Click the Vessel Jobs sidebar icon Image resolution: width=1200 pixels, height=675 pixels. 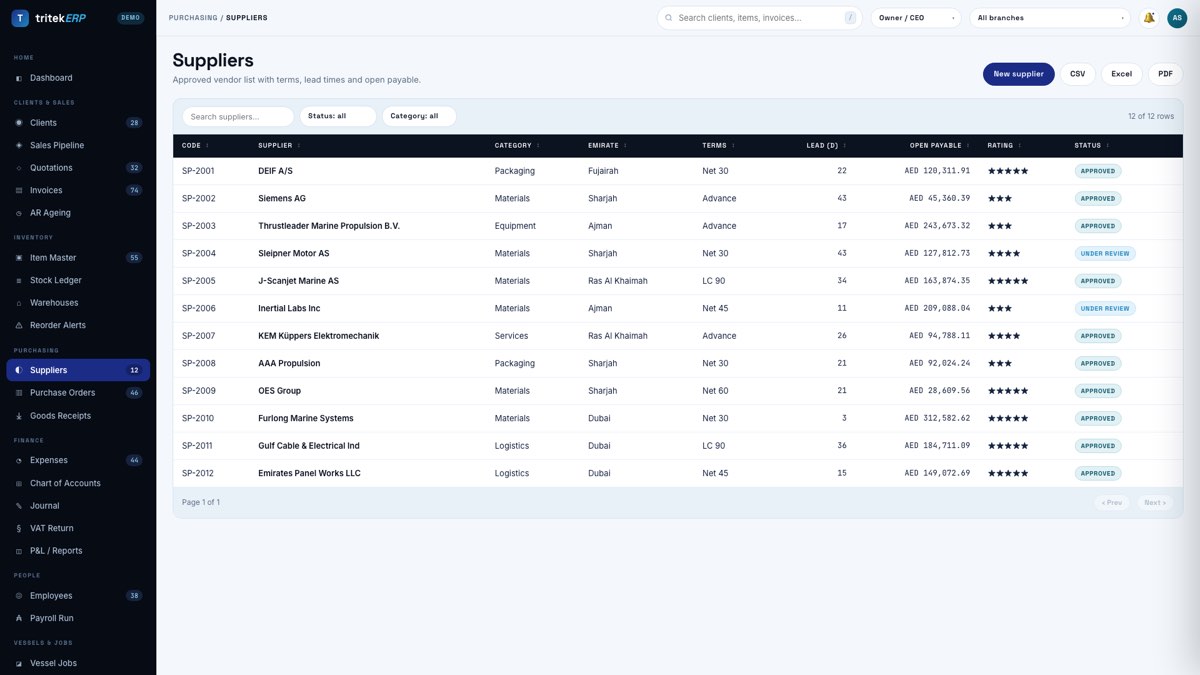pos(19,663)
